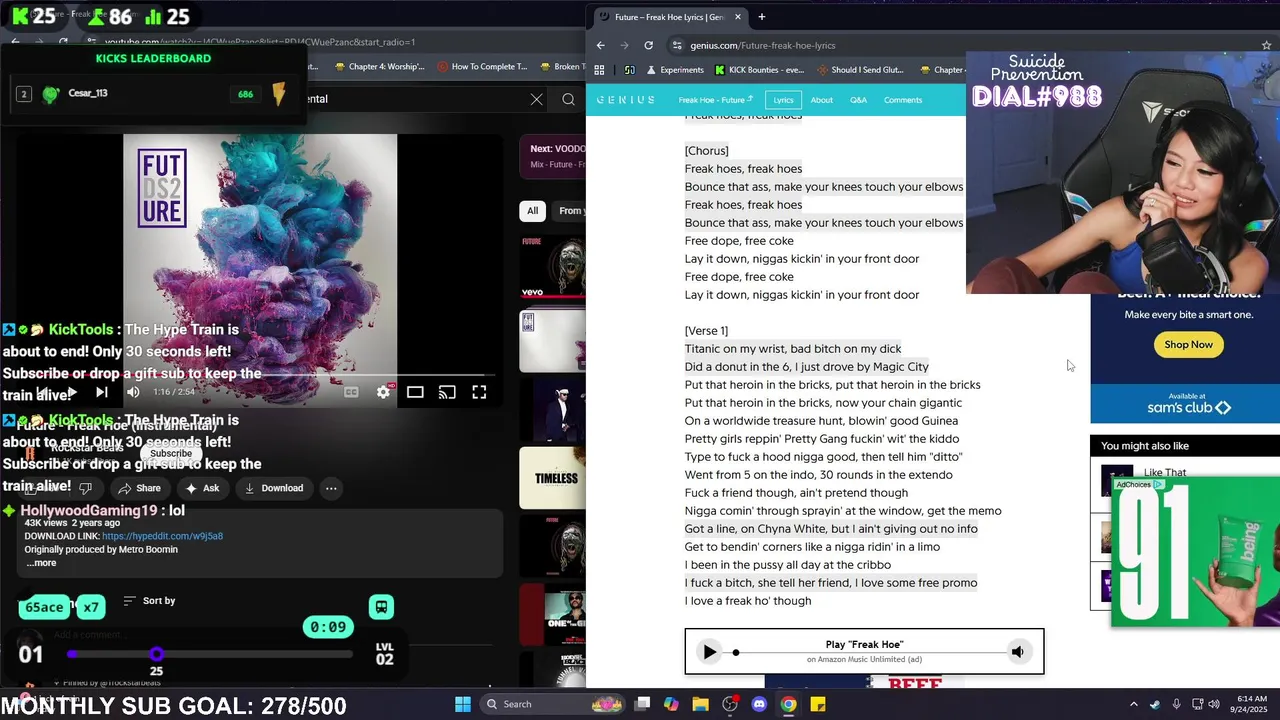
Task: Open the Should I Send Glut bookmark
Action: [860, 70]
